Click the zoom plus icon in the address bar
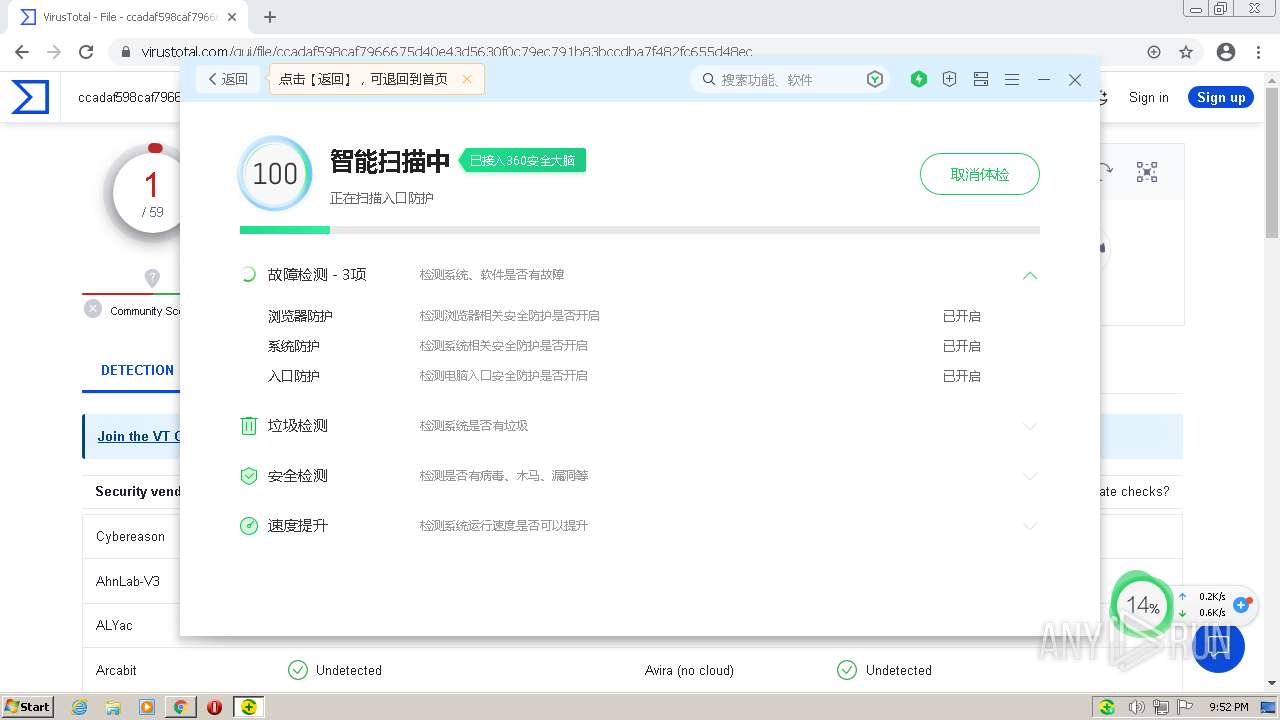 coord(1154,52)
